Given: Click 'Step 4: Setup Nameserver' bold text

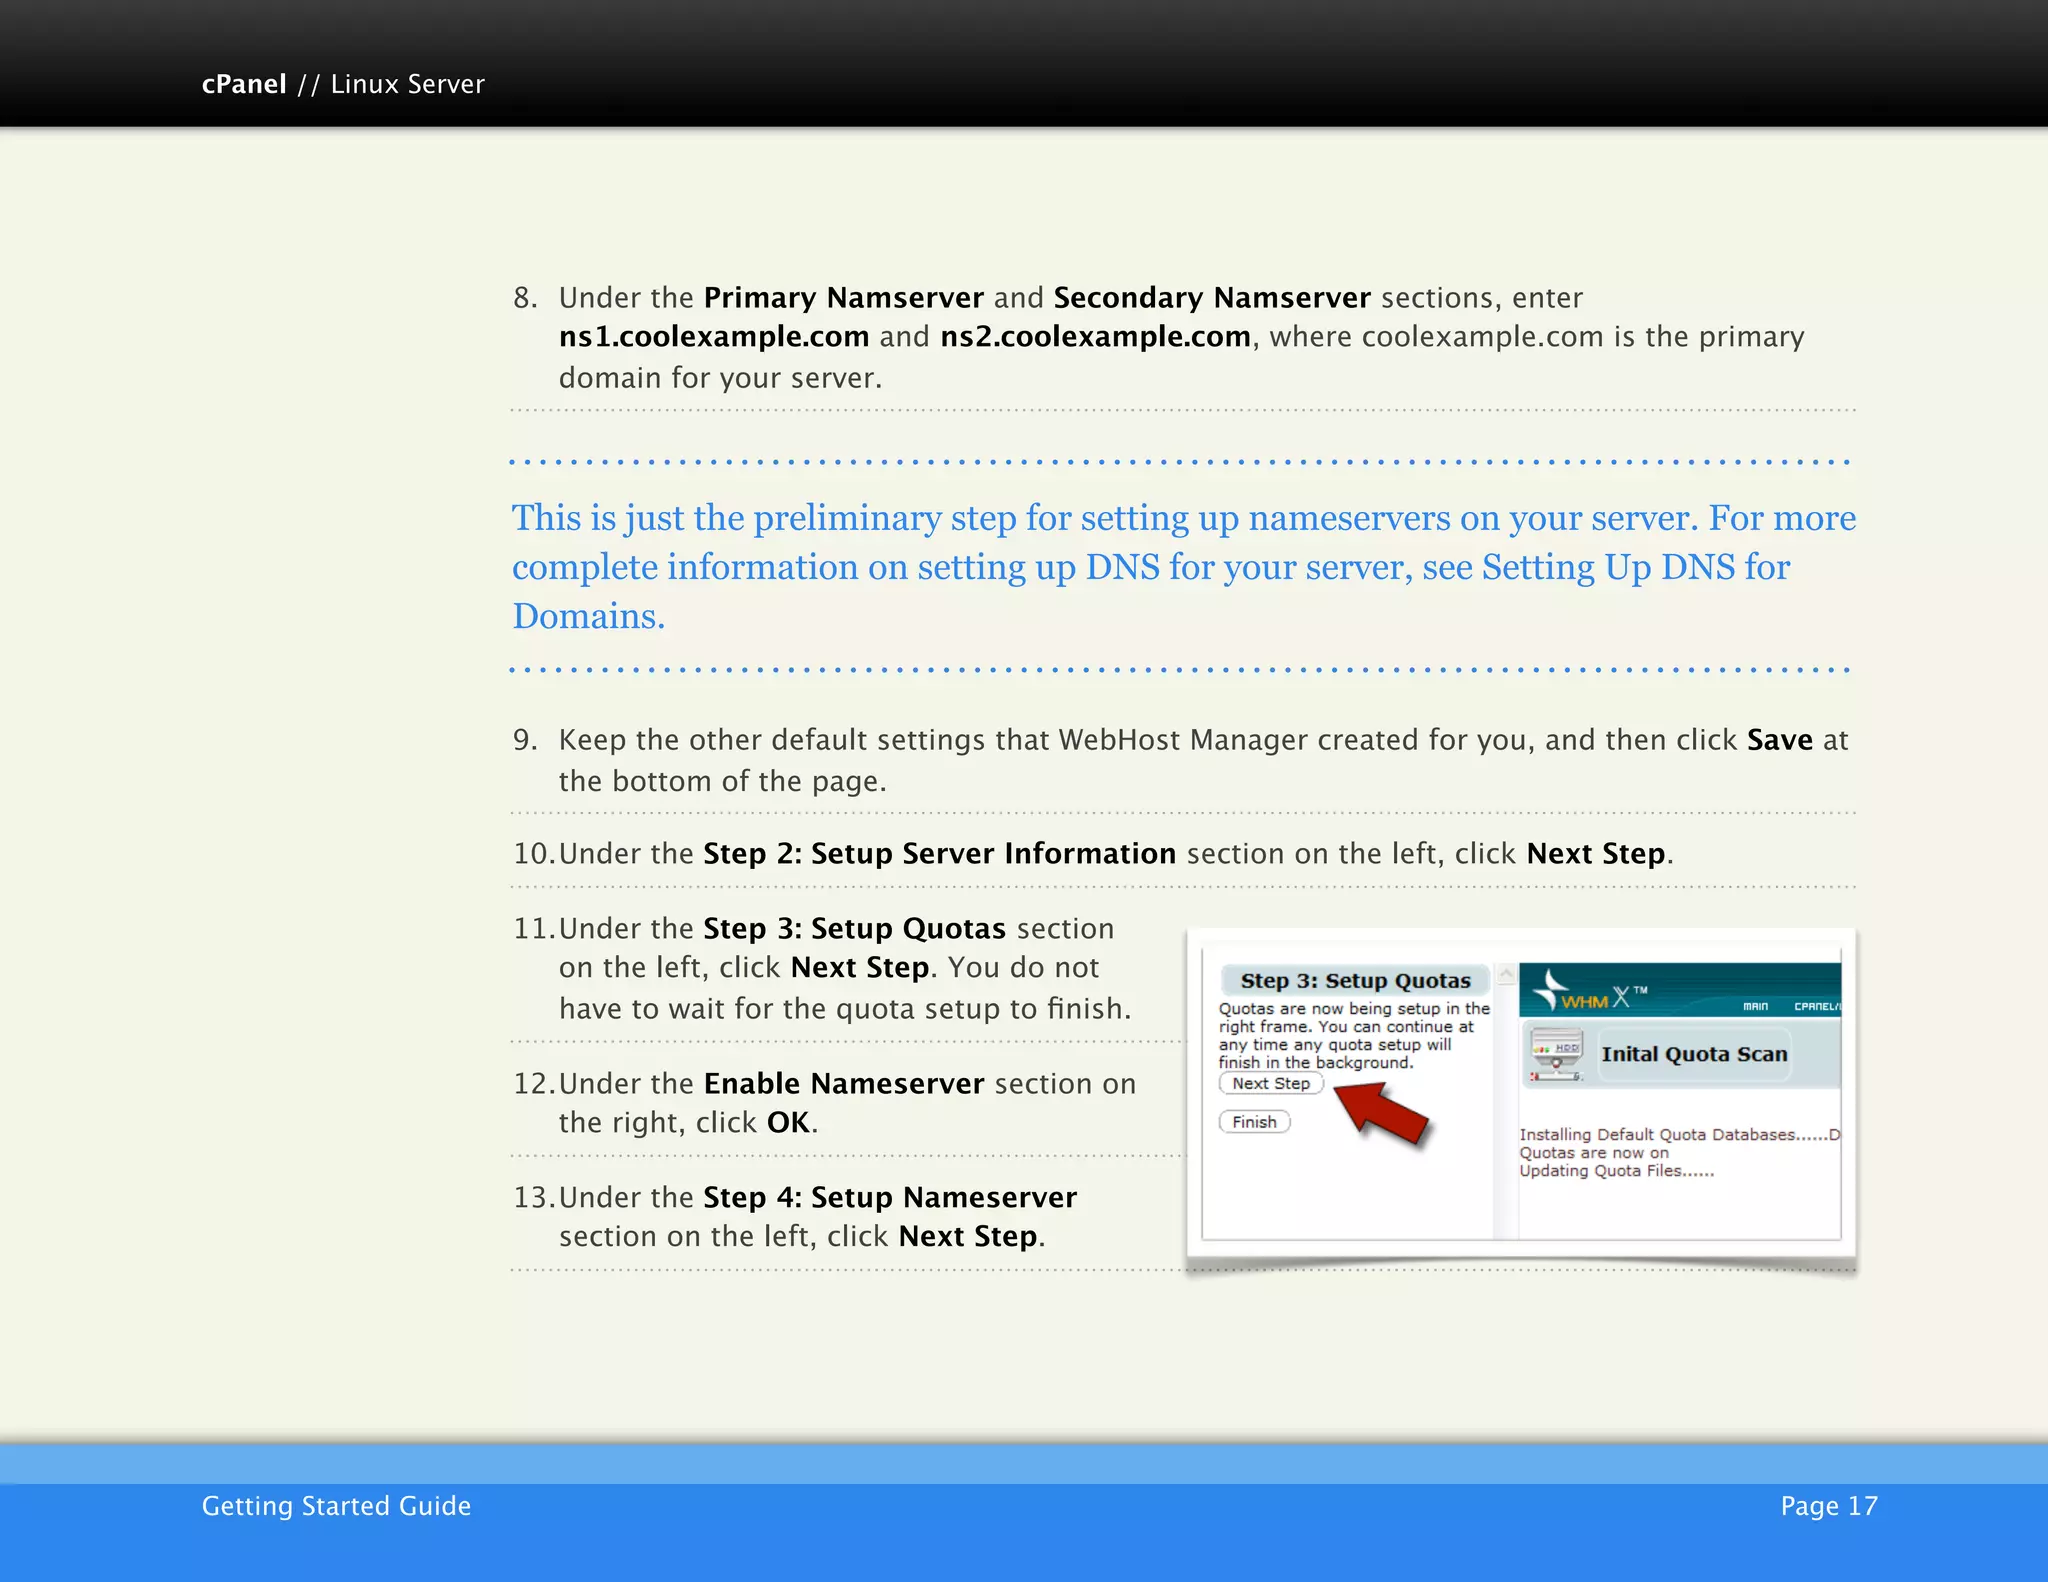Looking at the screenshot, I should (890, 1198).
